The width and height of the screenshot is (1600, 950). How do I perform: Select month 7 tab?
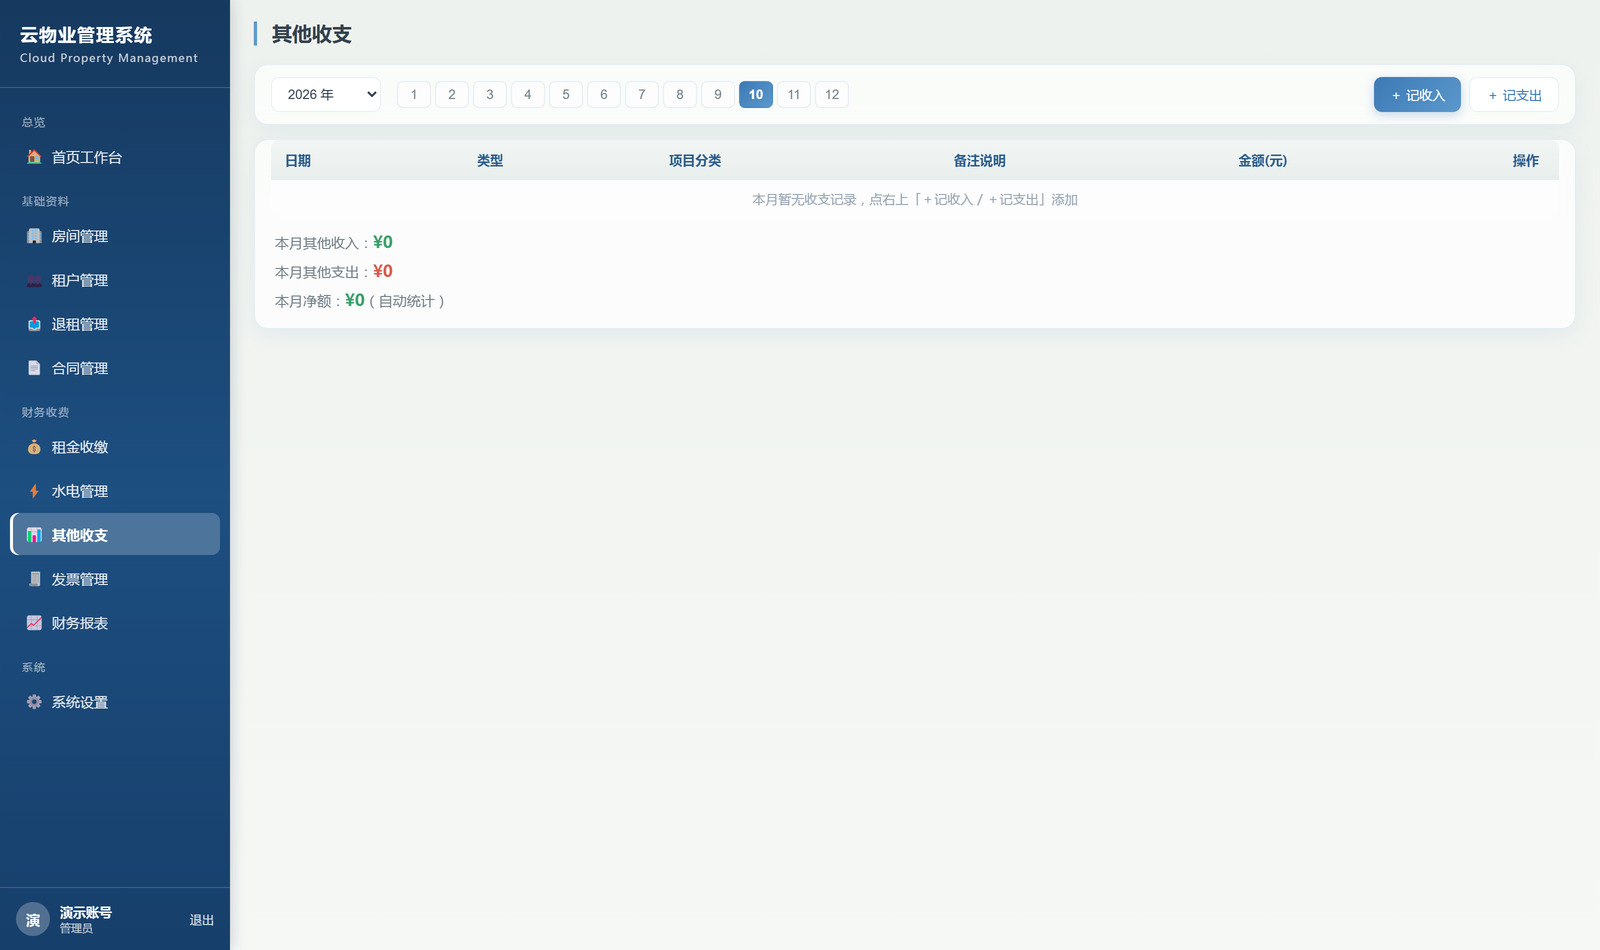click(642, 94)
